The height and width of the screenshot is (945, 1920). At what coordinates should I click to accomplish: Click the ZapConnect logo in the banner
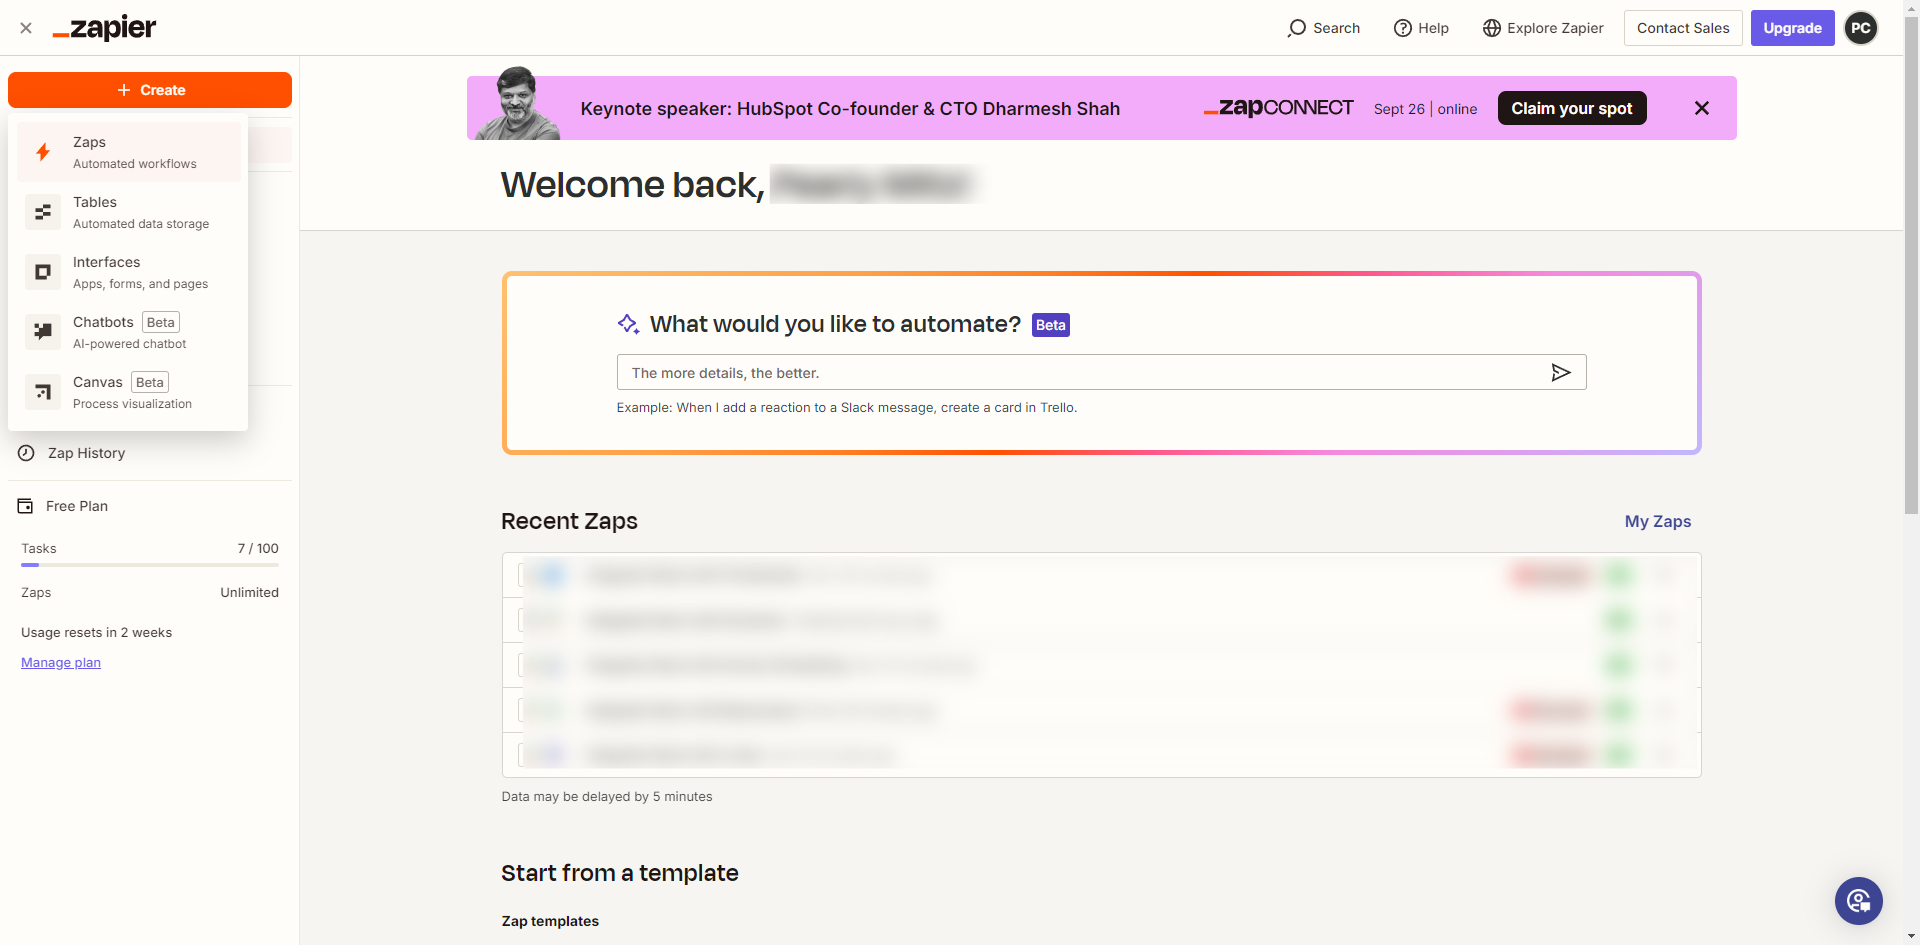pyautogui.click(x=1279, y=108)
